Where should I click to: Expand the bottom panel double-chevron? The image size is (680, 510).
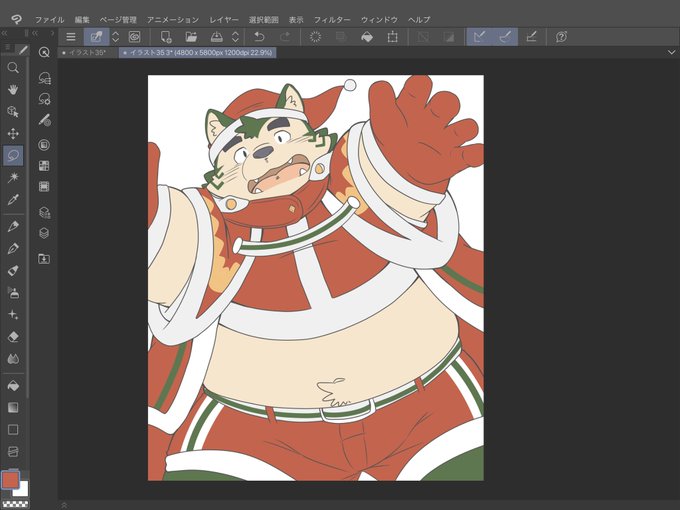pyautogui.click(x=64, y=505)
